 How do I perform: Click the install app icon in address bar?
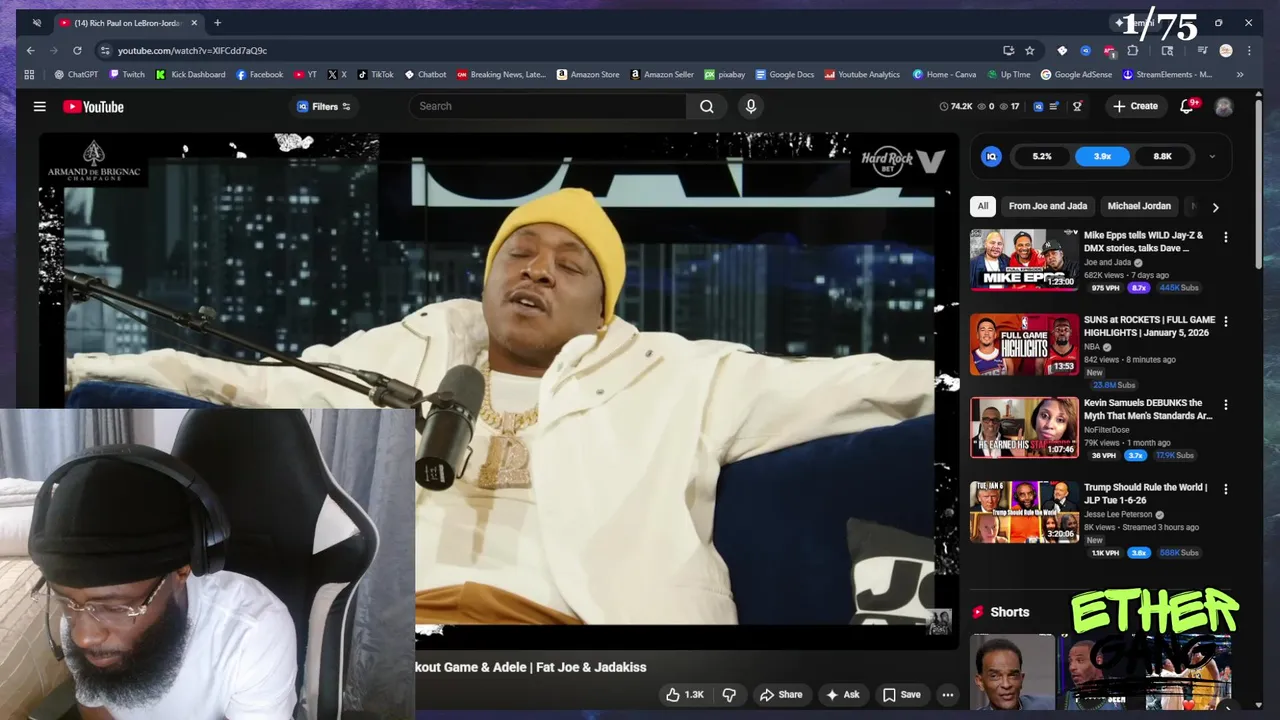click(1008, 50)
